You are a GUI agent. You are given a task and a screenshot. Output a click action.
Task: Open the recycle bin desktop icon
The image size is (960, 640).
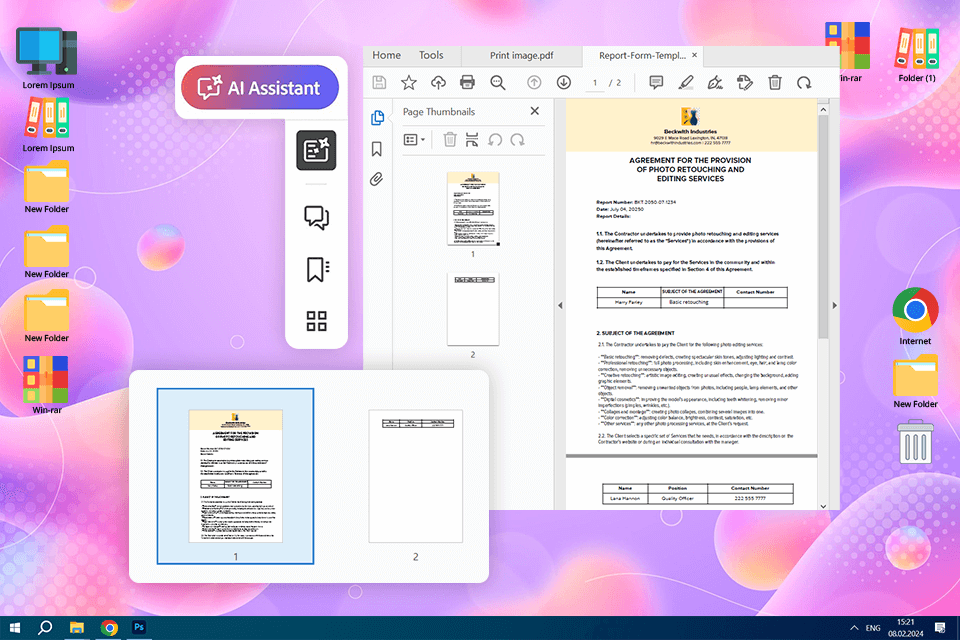[915, 441]
